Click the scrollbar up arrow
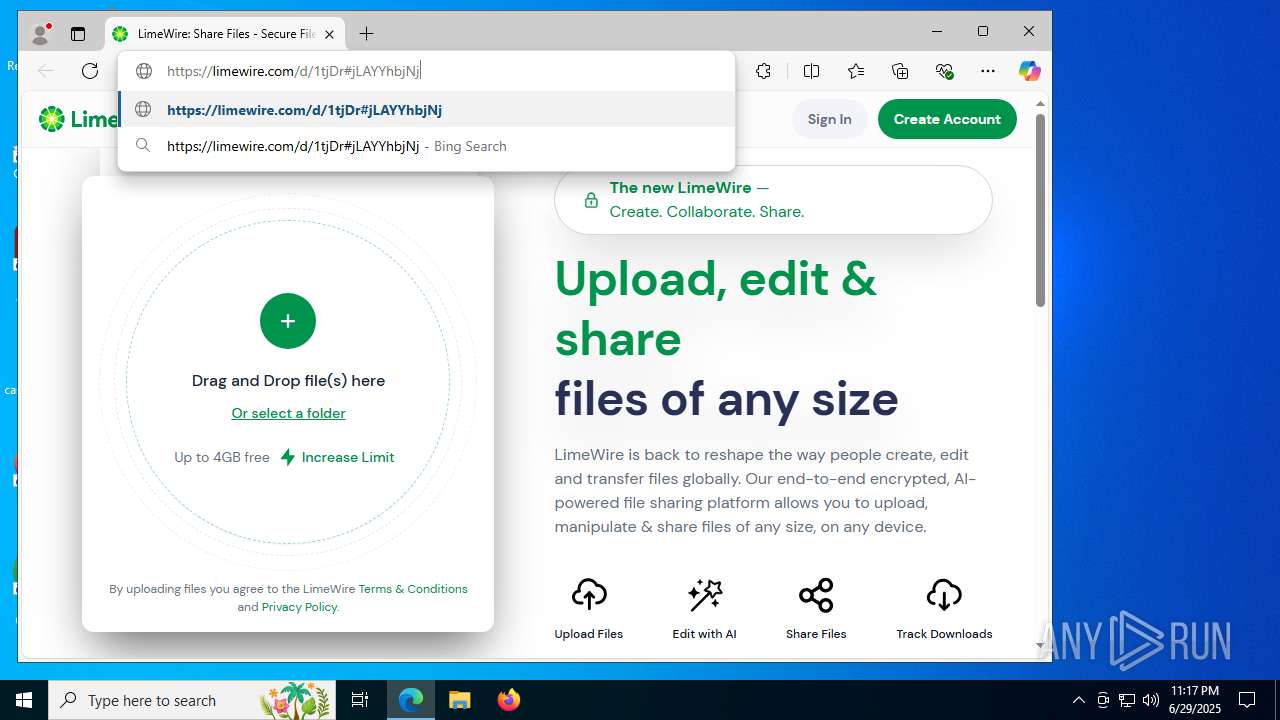Image resolution: width=1280 pixels, height=720 pixels. click(1040, 103)
